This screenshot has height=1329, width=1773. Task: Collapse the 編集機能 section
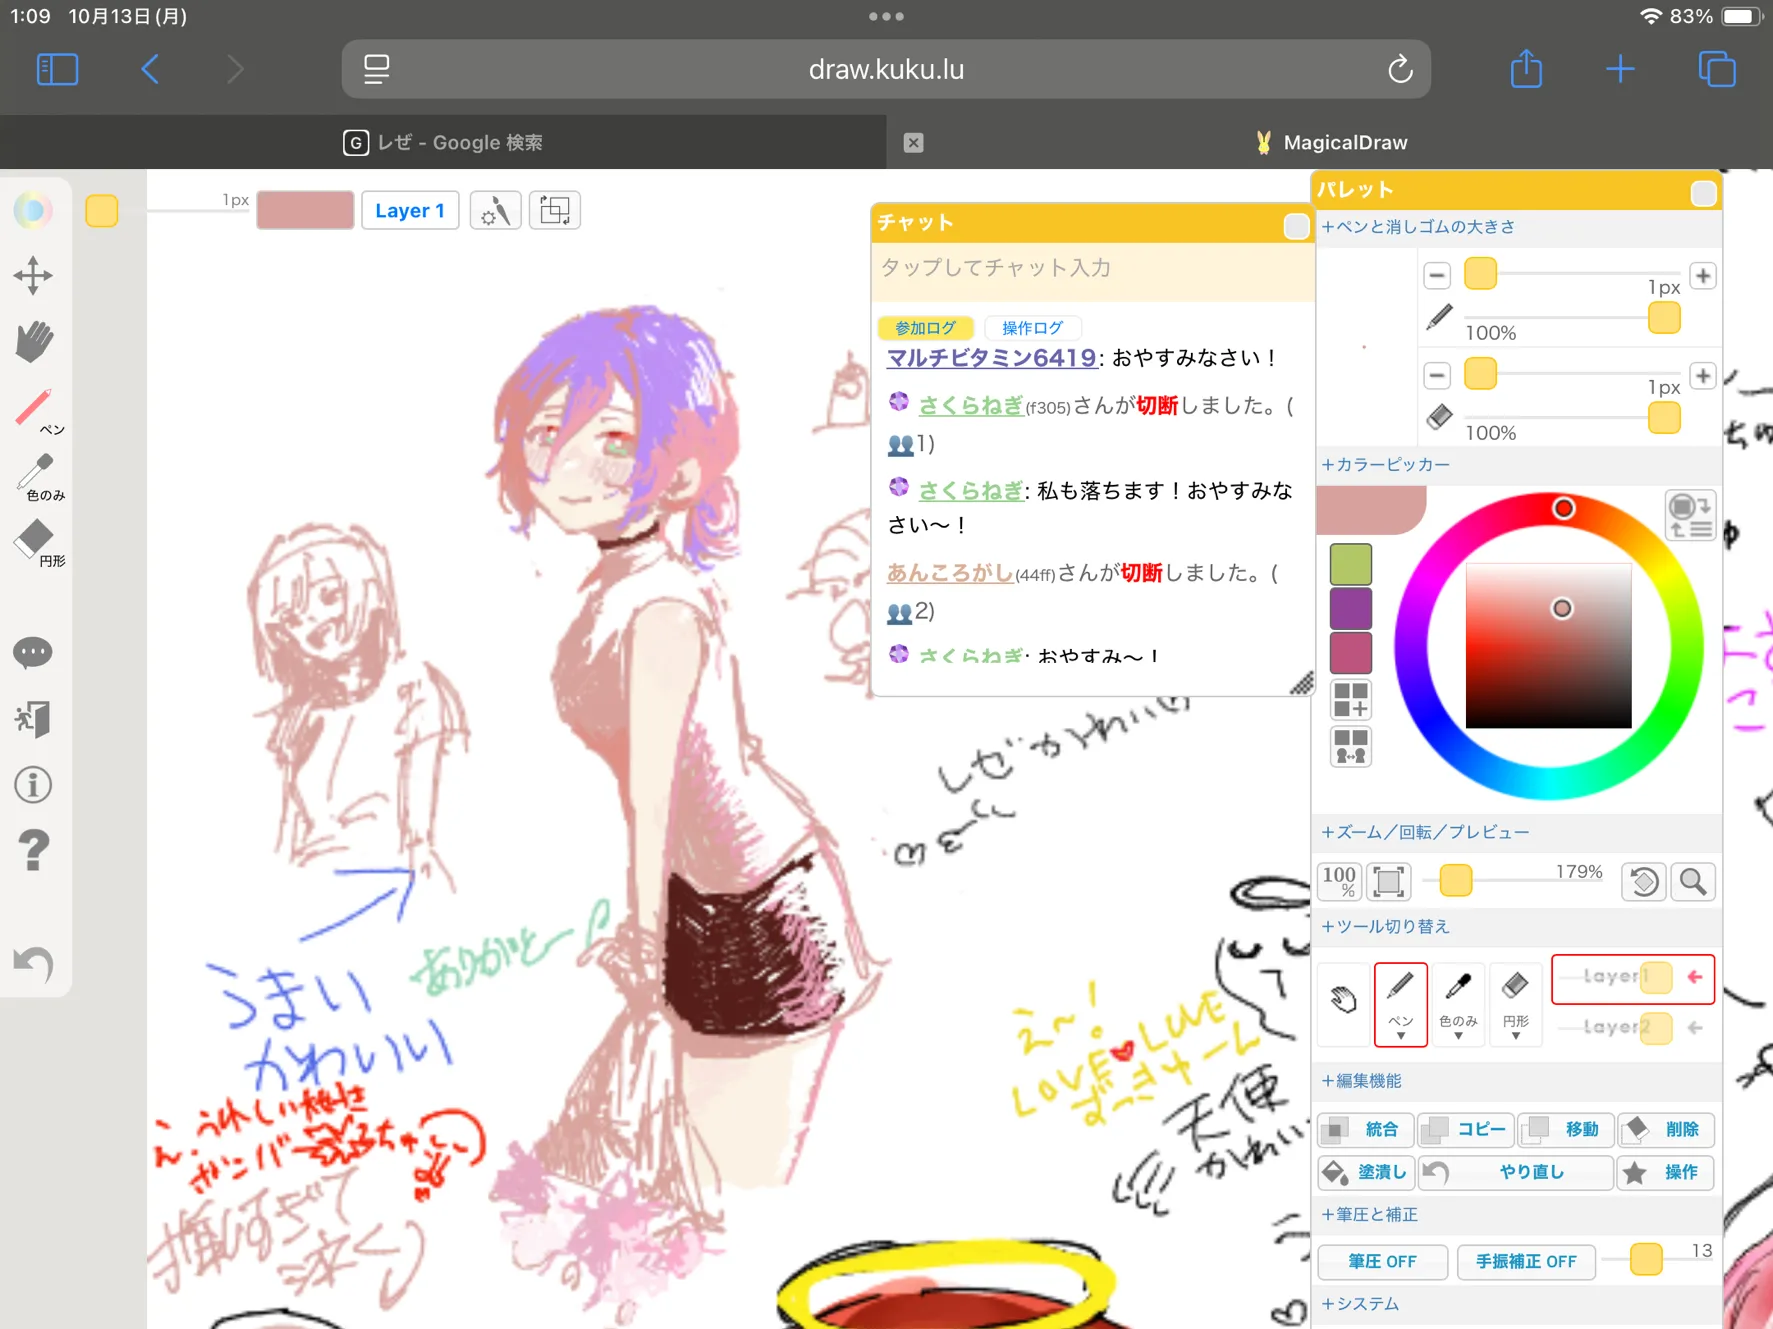[1361, 1081]
